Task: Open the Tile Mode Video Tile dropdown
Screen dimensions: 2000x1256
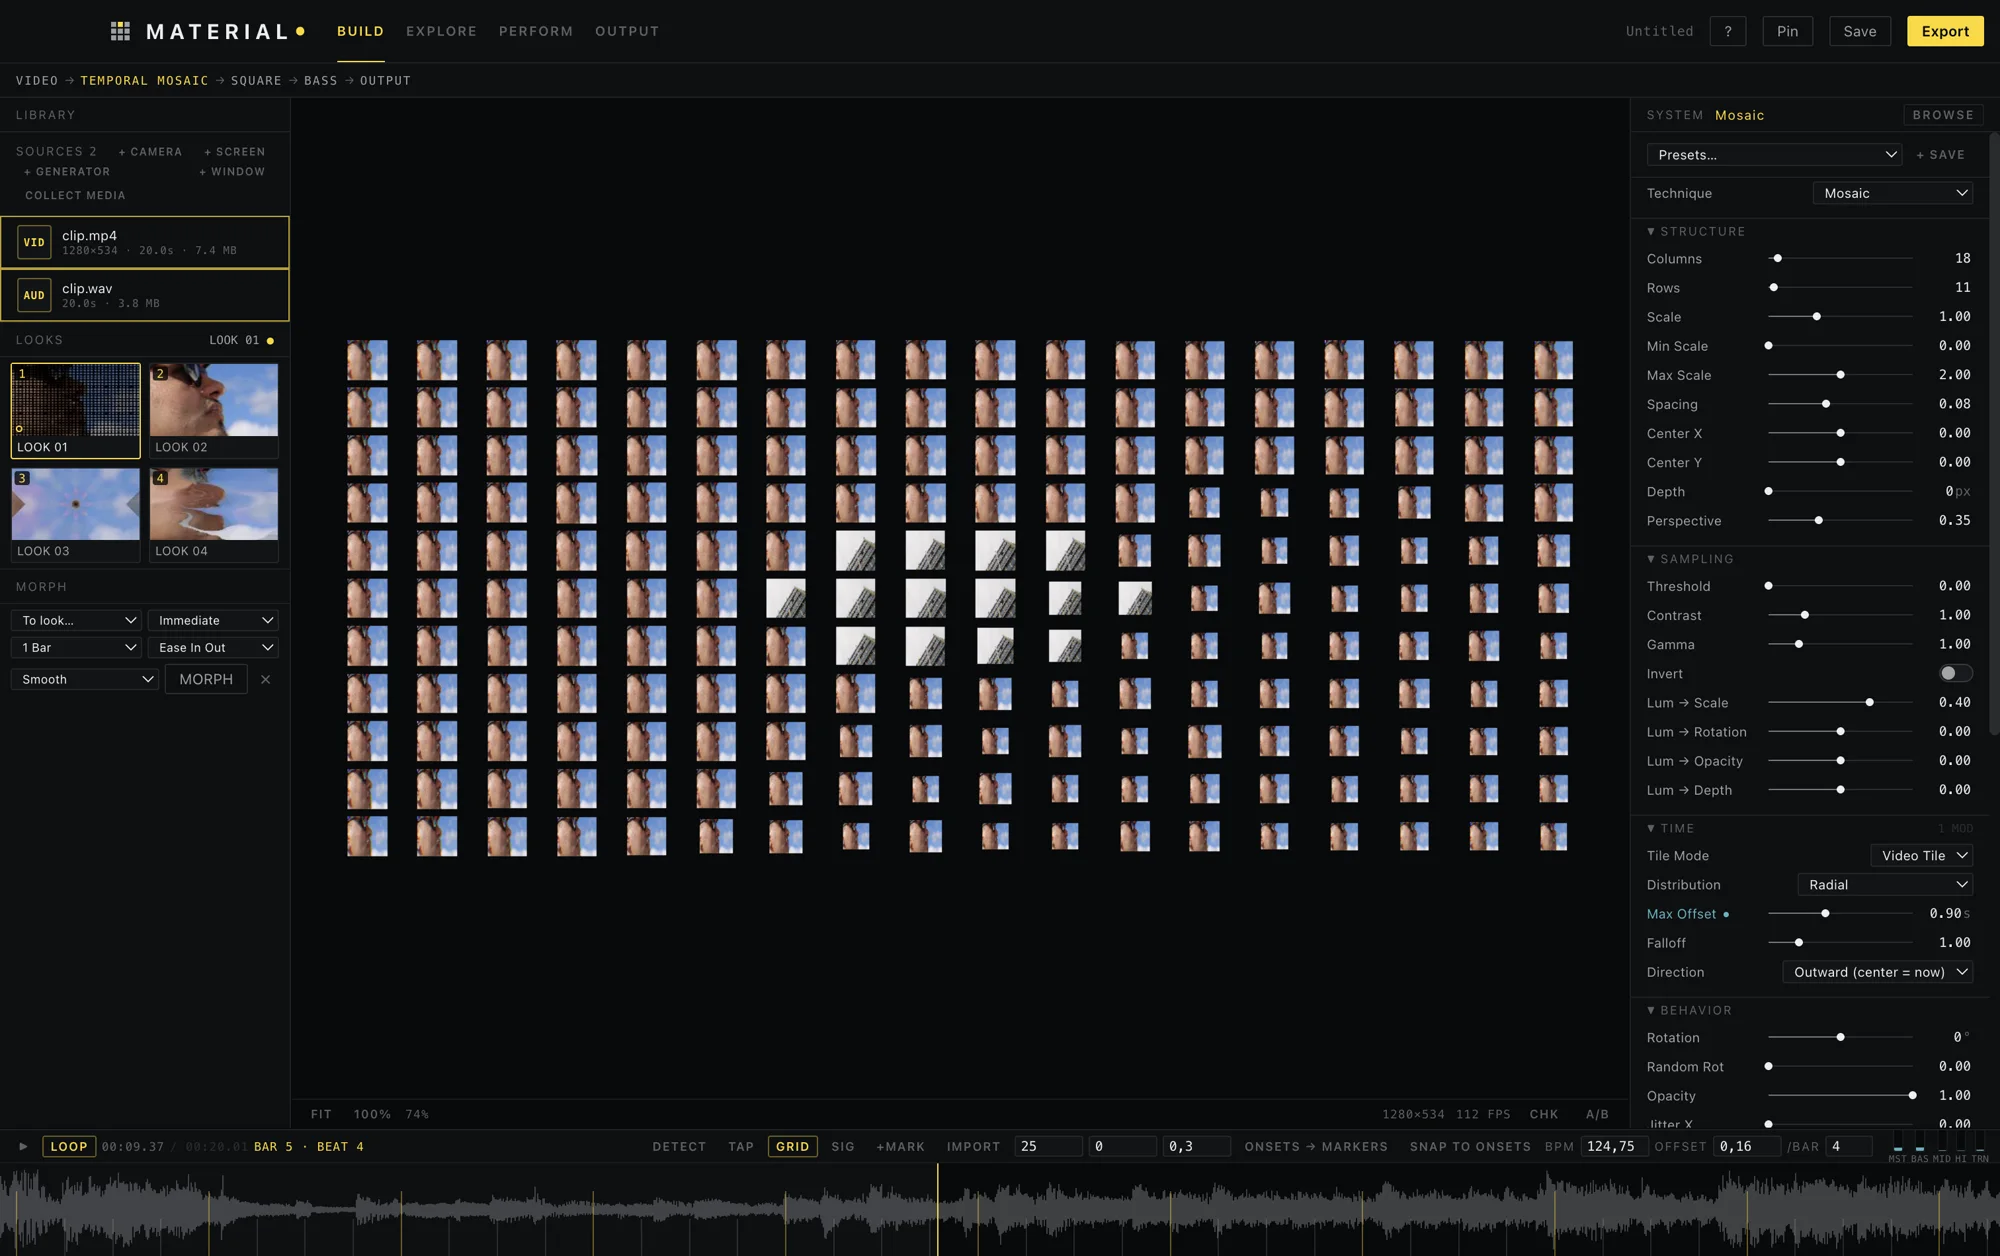Action: (x=1921, y=855)
